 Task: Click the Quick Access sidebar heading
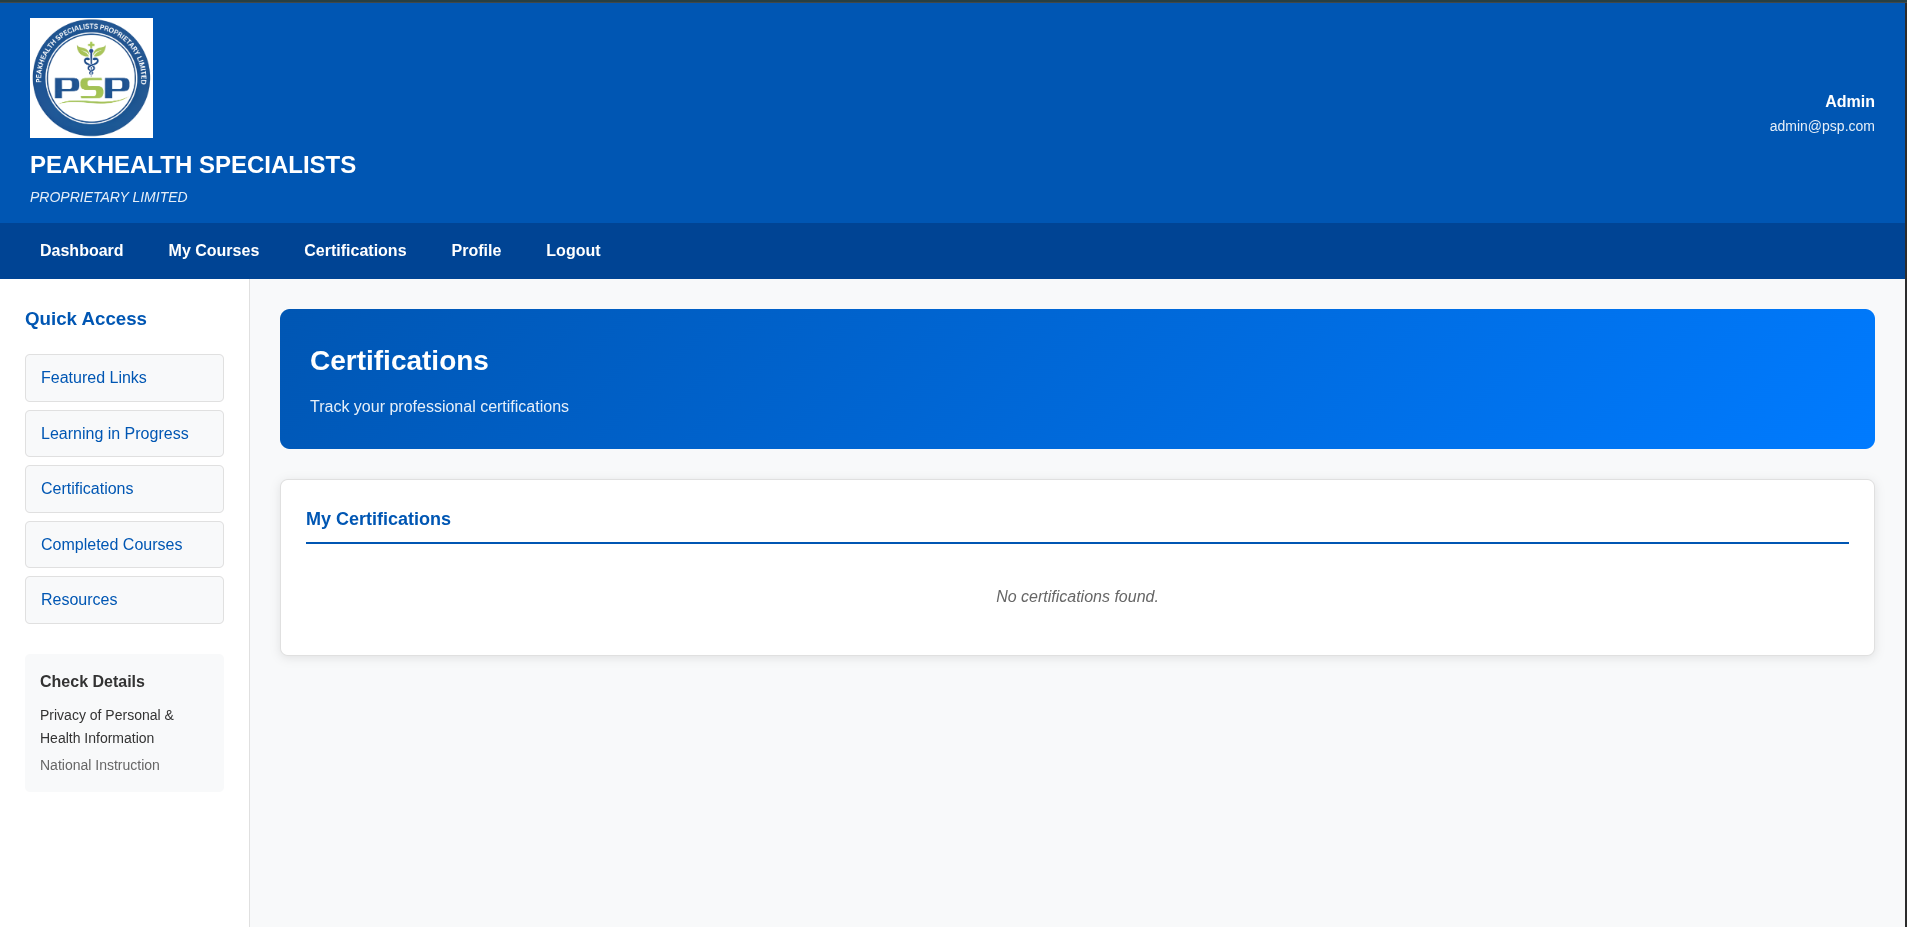click(x=86, y=319)
